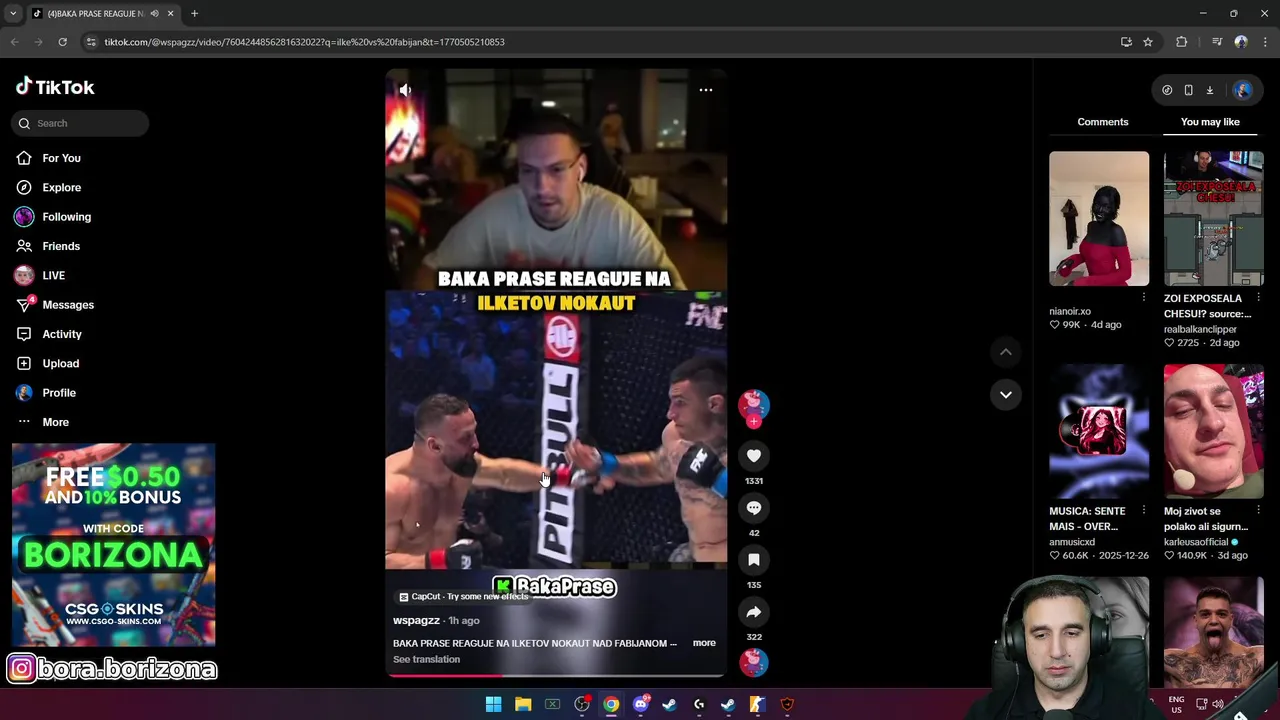Open the sound disc avatar below share
This screenshot has width=1280, height=720.
pyautogui.click(x=754, y=662)
